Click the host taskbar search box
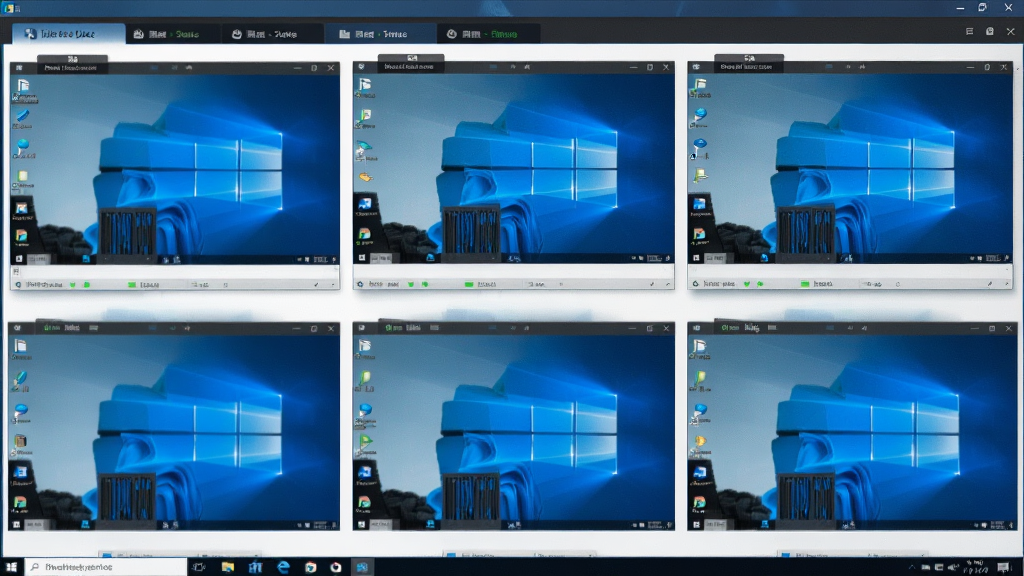This screenshot has height=576, width=1024. [106, 567]
